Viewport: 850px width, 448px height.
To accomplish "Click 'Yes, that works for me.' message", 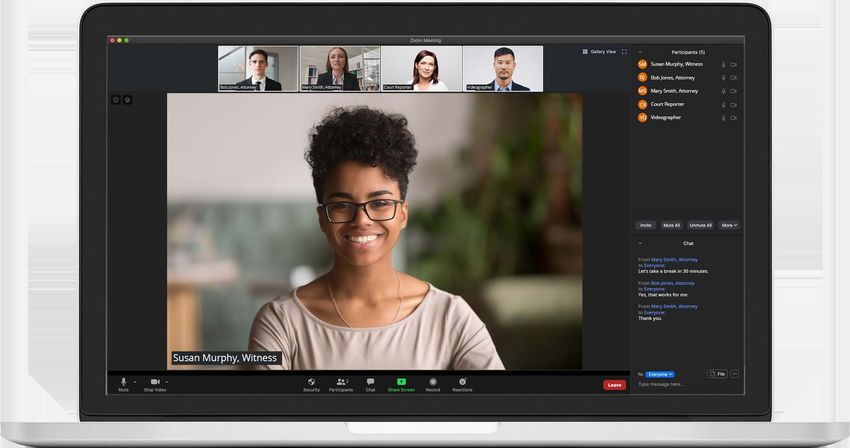I will tap(663, 295).
